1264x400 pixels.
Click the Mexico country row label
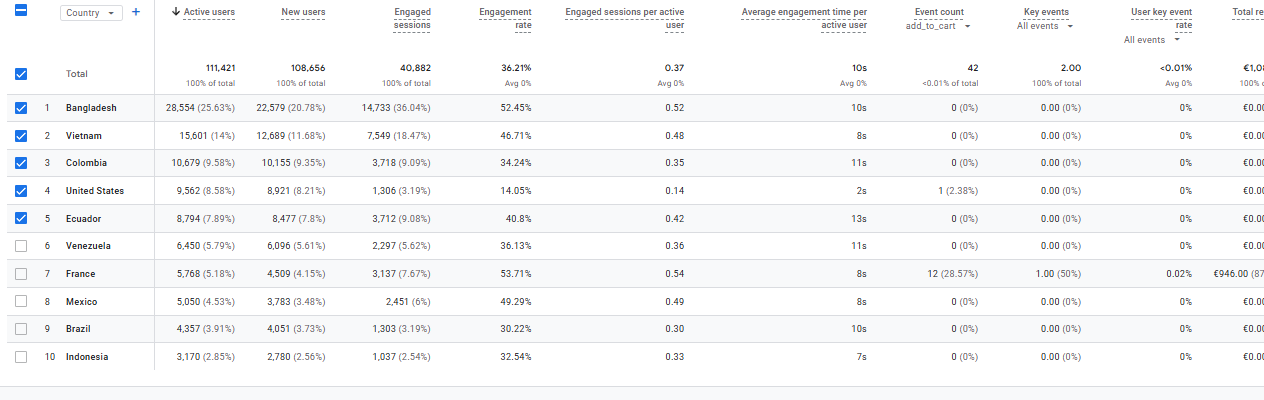(x=81, y=302)
